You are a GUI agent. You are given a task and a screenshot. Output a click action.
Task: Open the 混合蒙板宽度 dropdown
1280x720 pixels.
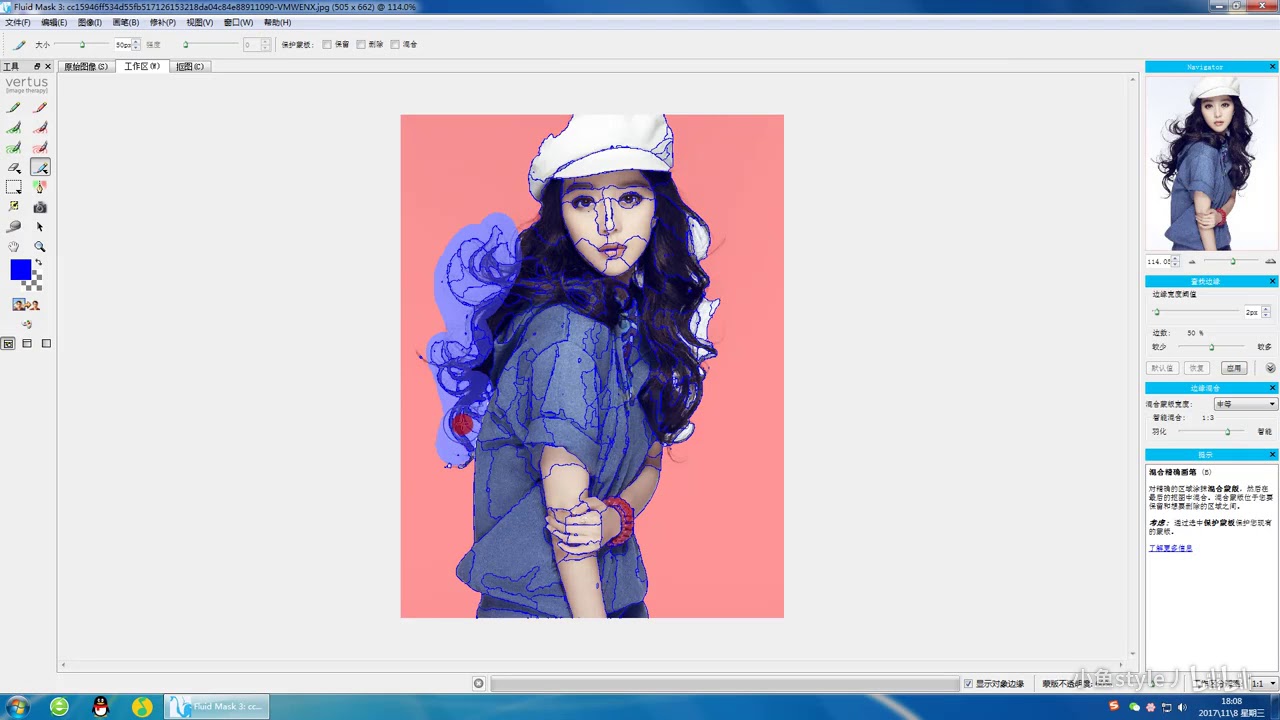coord(1245,404)
